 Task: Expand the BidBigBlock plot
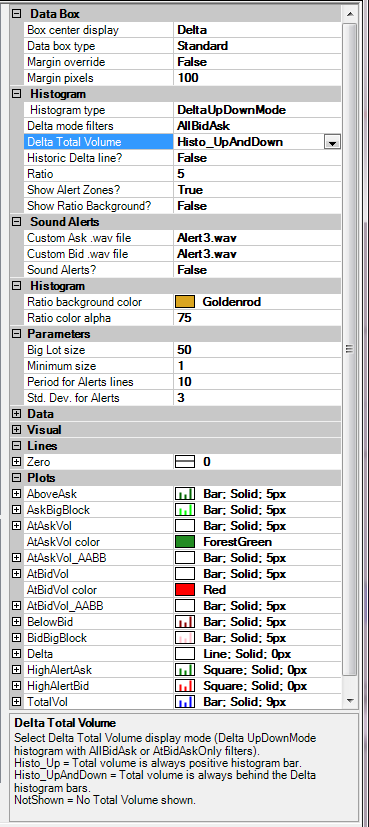coord(16,638)
